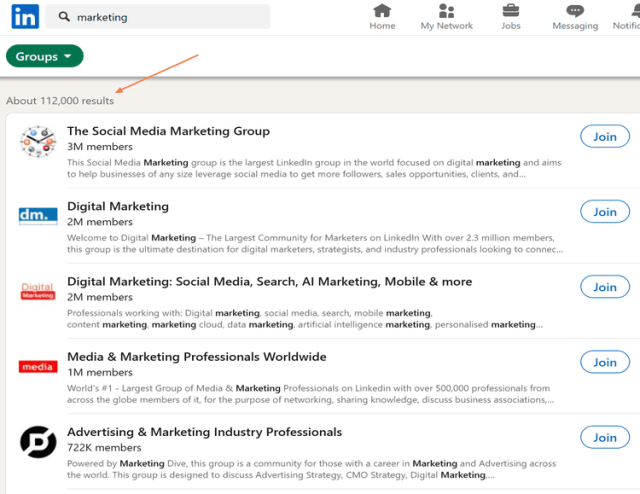Image resolution: width=640 pixels, height=494 pixels.
Task: Join the Digital Marketing 2.3 million group
Action: coord(605,211)
